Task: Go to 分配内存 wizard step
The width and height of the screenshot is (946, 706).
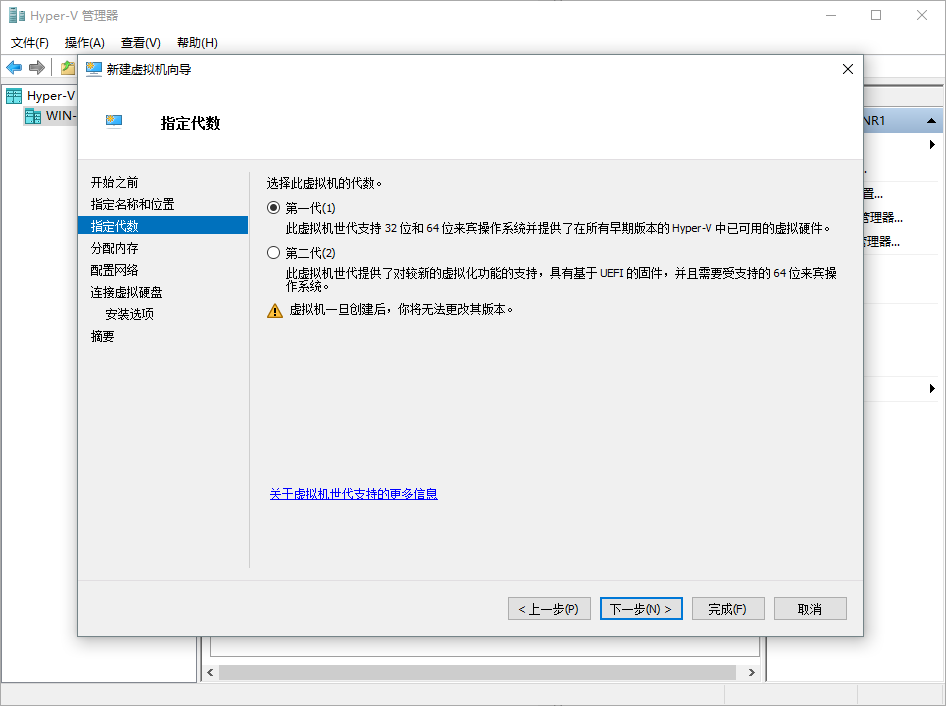Action: tap(115, 248)
